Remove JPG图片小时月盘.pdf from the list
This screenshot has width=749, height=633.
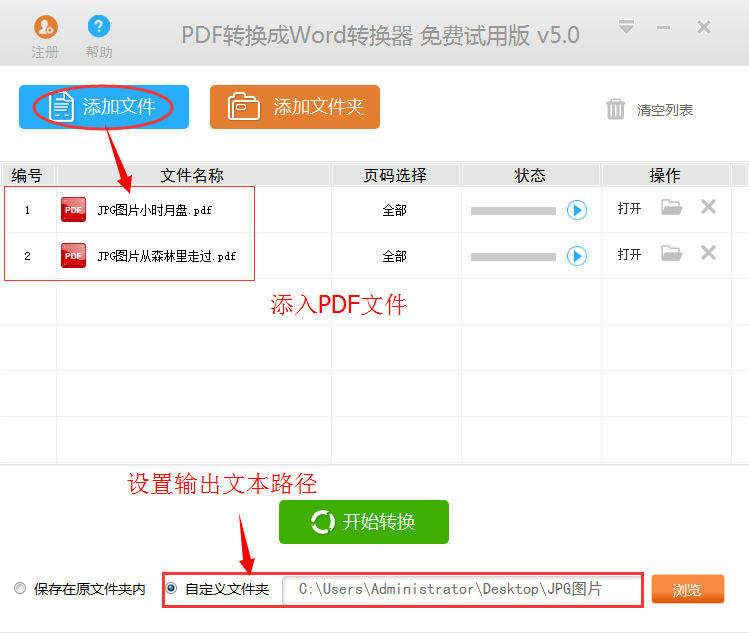click(708, 207)
